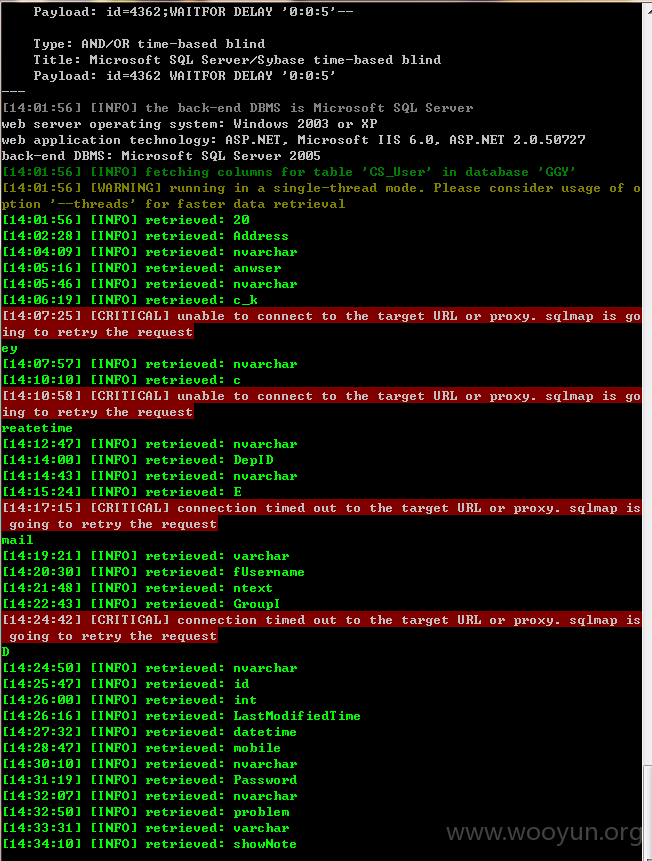652x861 pixels.
Task: Click the 'retrieved: LastModifiedTime' log line
Action: 181,716
